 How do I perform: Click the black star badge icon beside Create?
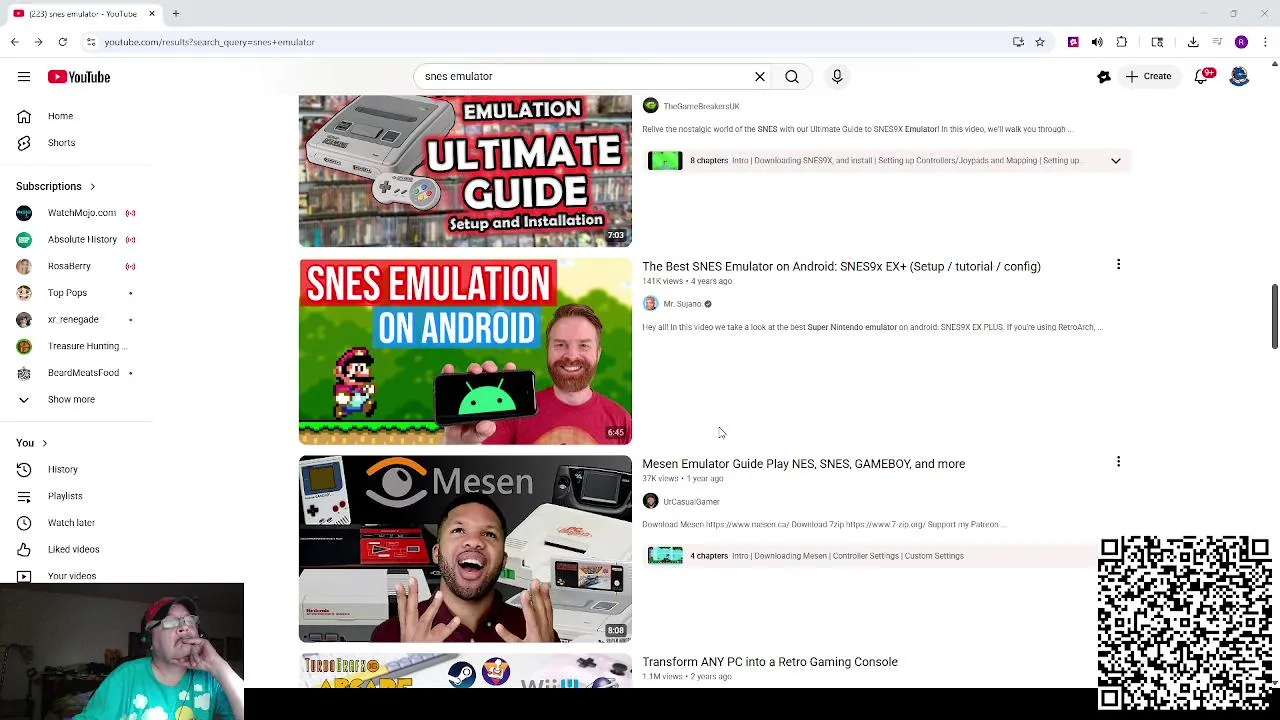pos(1104,76)
